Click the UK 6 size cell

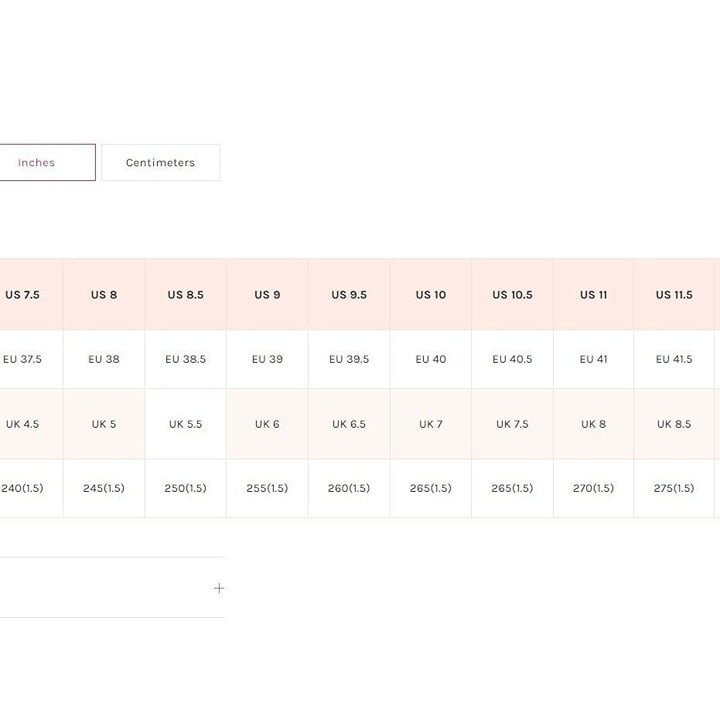pos(267,424)
